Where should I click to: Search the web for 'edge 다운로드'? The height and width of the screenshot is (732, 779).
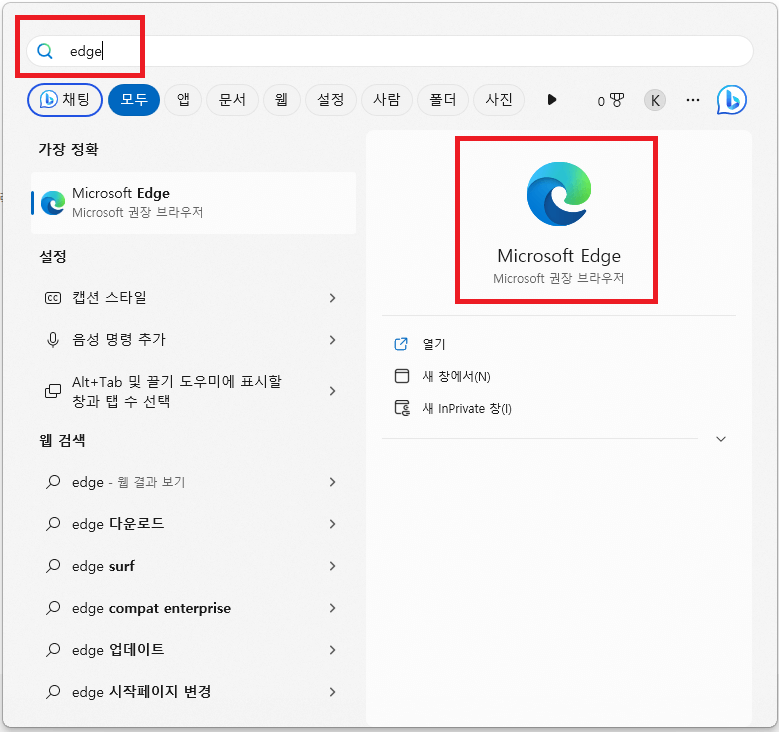click(194, 524)
